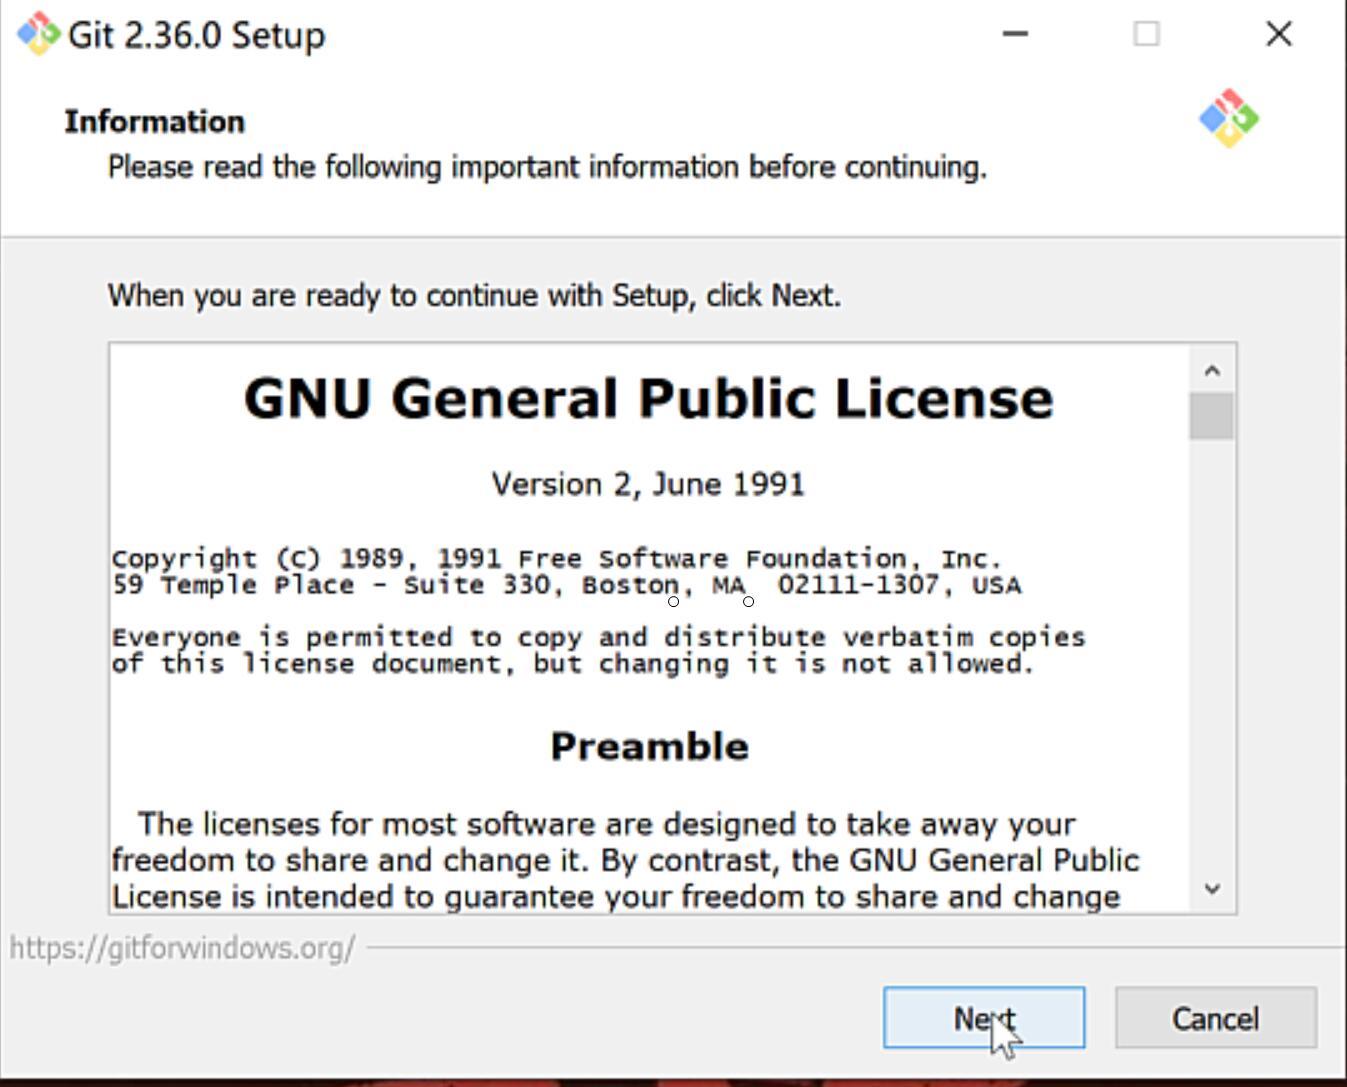This screenshot has width=1347, height=1087.
Task: Click the disabled maximize button
Action: pyautogui.click(x=1147, y=34)
